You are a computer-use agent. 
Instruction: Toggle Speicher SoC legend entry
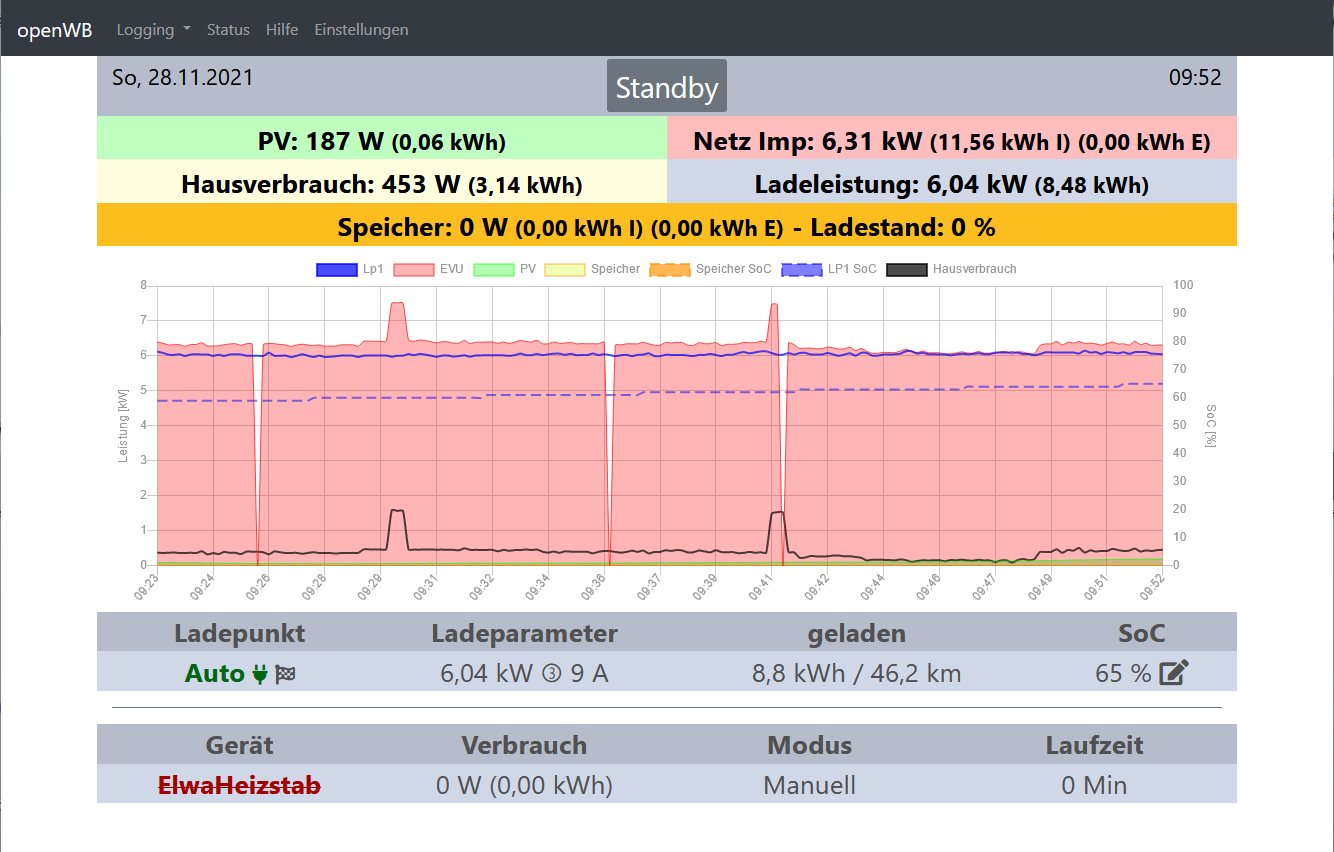(x=670, y=269)
